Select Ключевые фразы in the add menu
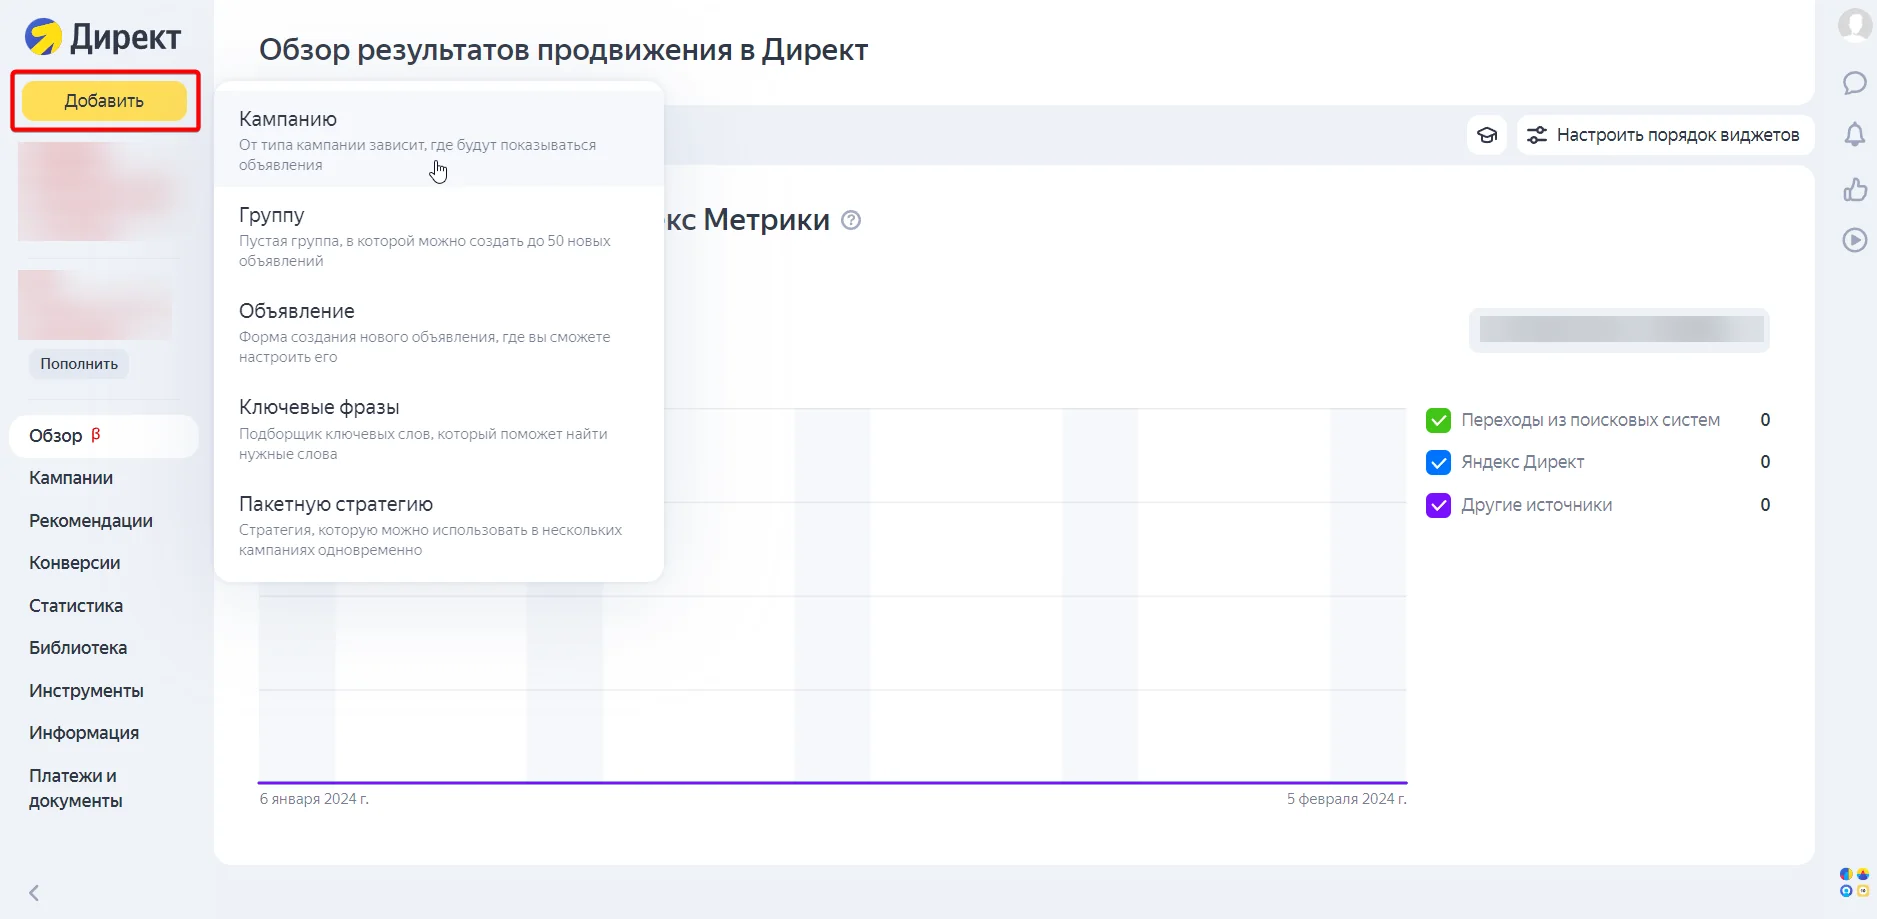The width and height of the screenshot is (1877, 919). (439, 429)
